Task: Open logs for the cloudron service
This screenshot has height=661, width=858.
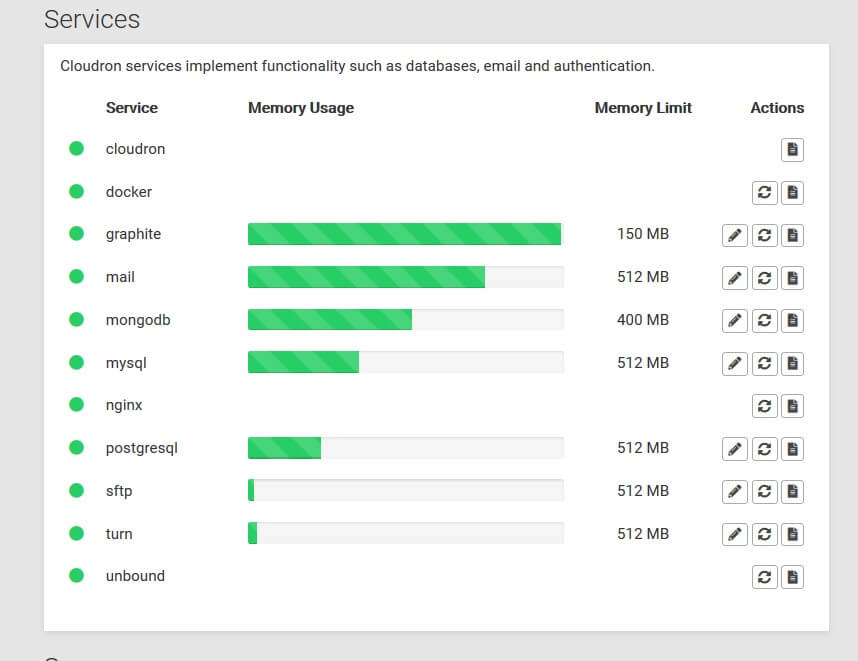Action: [x=792, y=149]
